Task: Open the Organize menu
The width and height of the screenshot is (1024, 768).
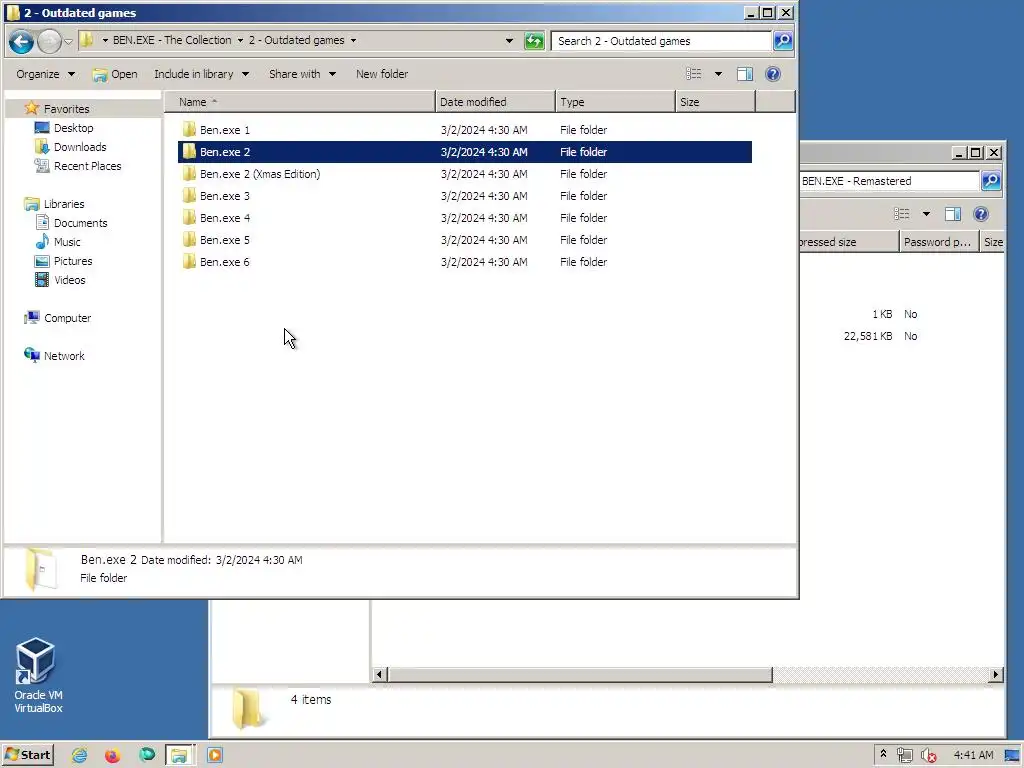Action: point(45,74)
